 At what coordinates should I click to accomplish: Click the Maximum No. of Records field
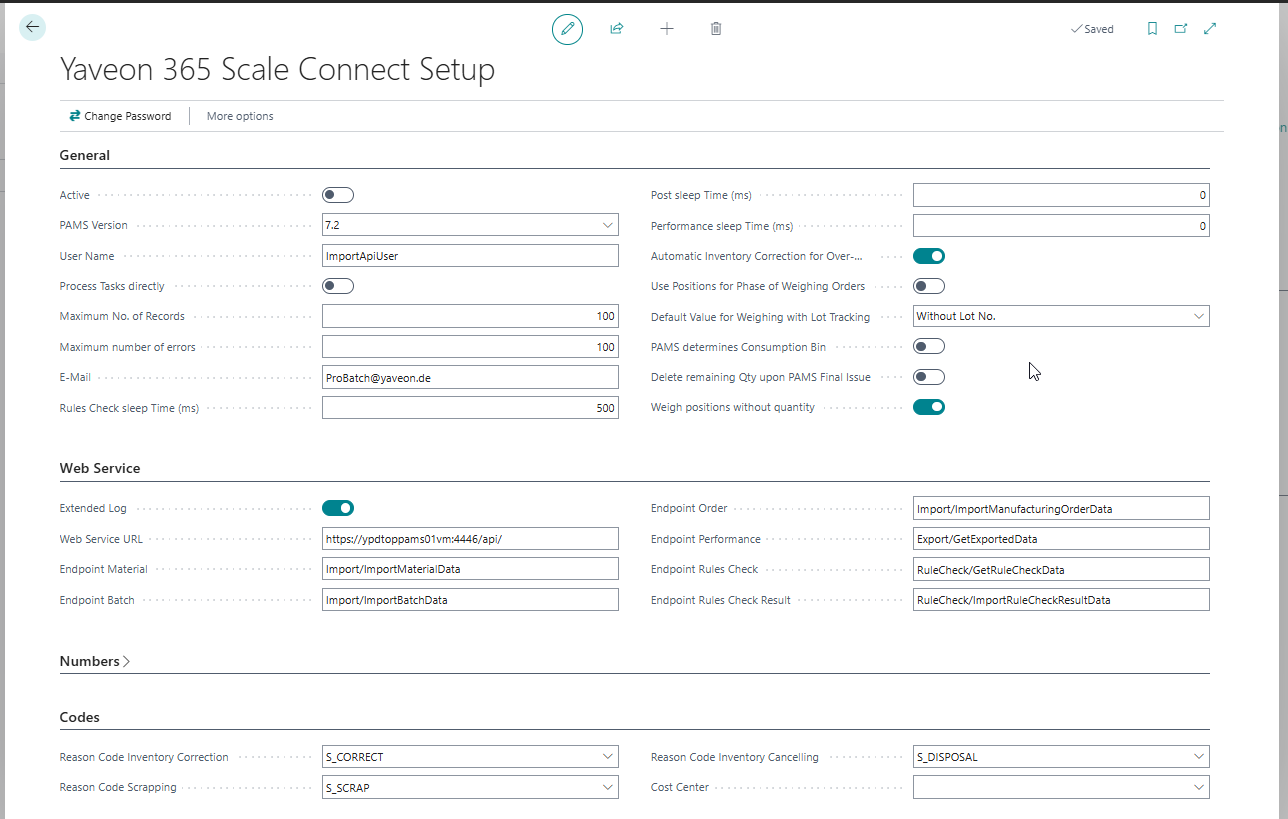[470, 316]
